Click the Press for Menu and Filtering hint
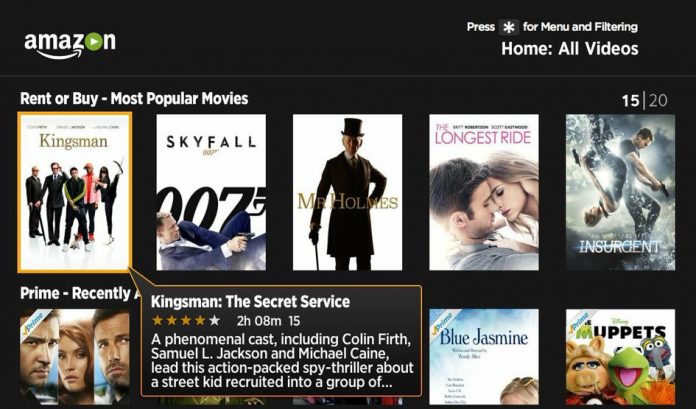The width and height of the screenshot is (696, 409). tap(552, 27)
